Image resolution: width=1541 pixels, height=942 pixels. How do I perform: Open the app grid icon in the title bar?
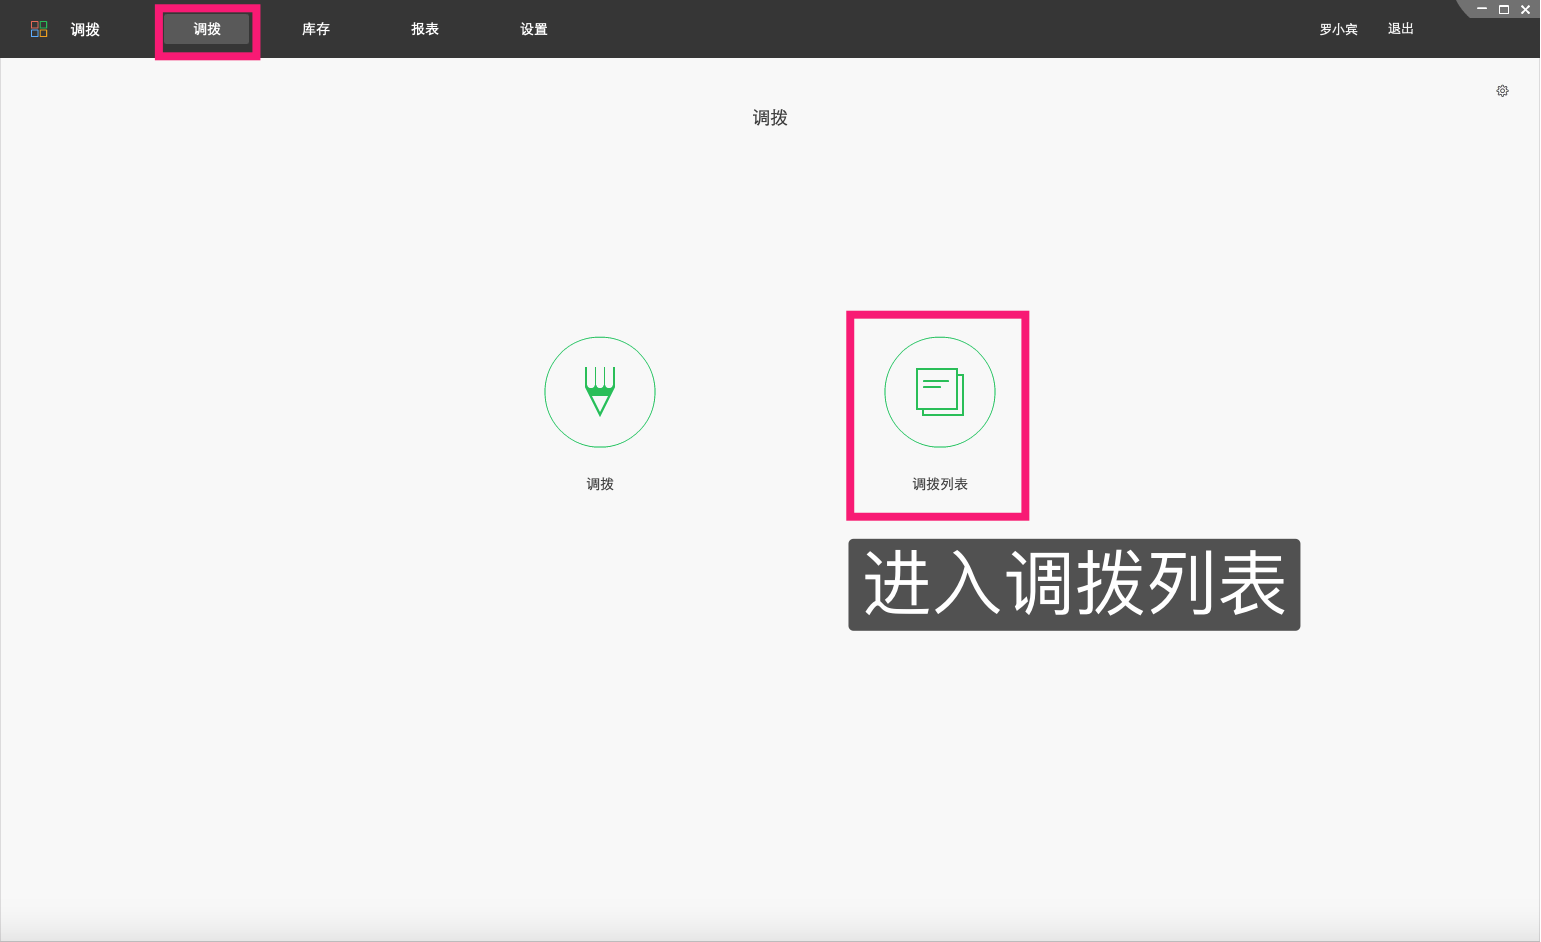tap(39, 29)
